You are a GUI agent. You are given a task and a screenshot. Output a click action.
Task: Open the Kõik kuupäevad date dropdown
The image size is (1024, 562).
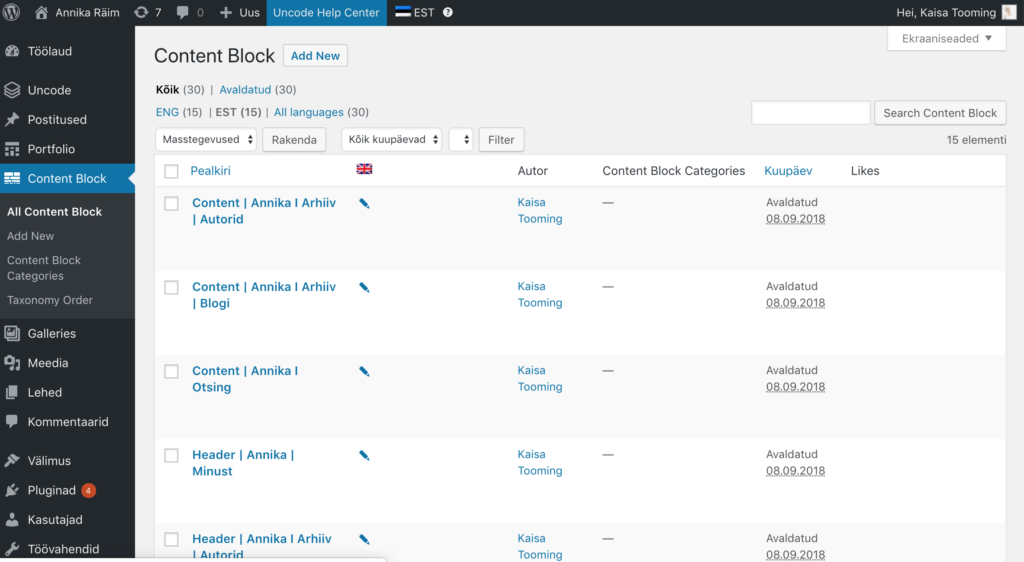pyautogui.click(x=391, y=139)
